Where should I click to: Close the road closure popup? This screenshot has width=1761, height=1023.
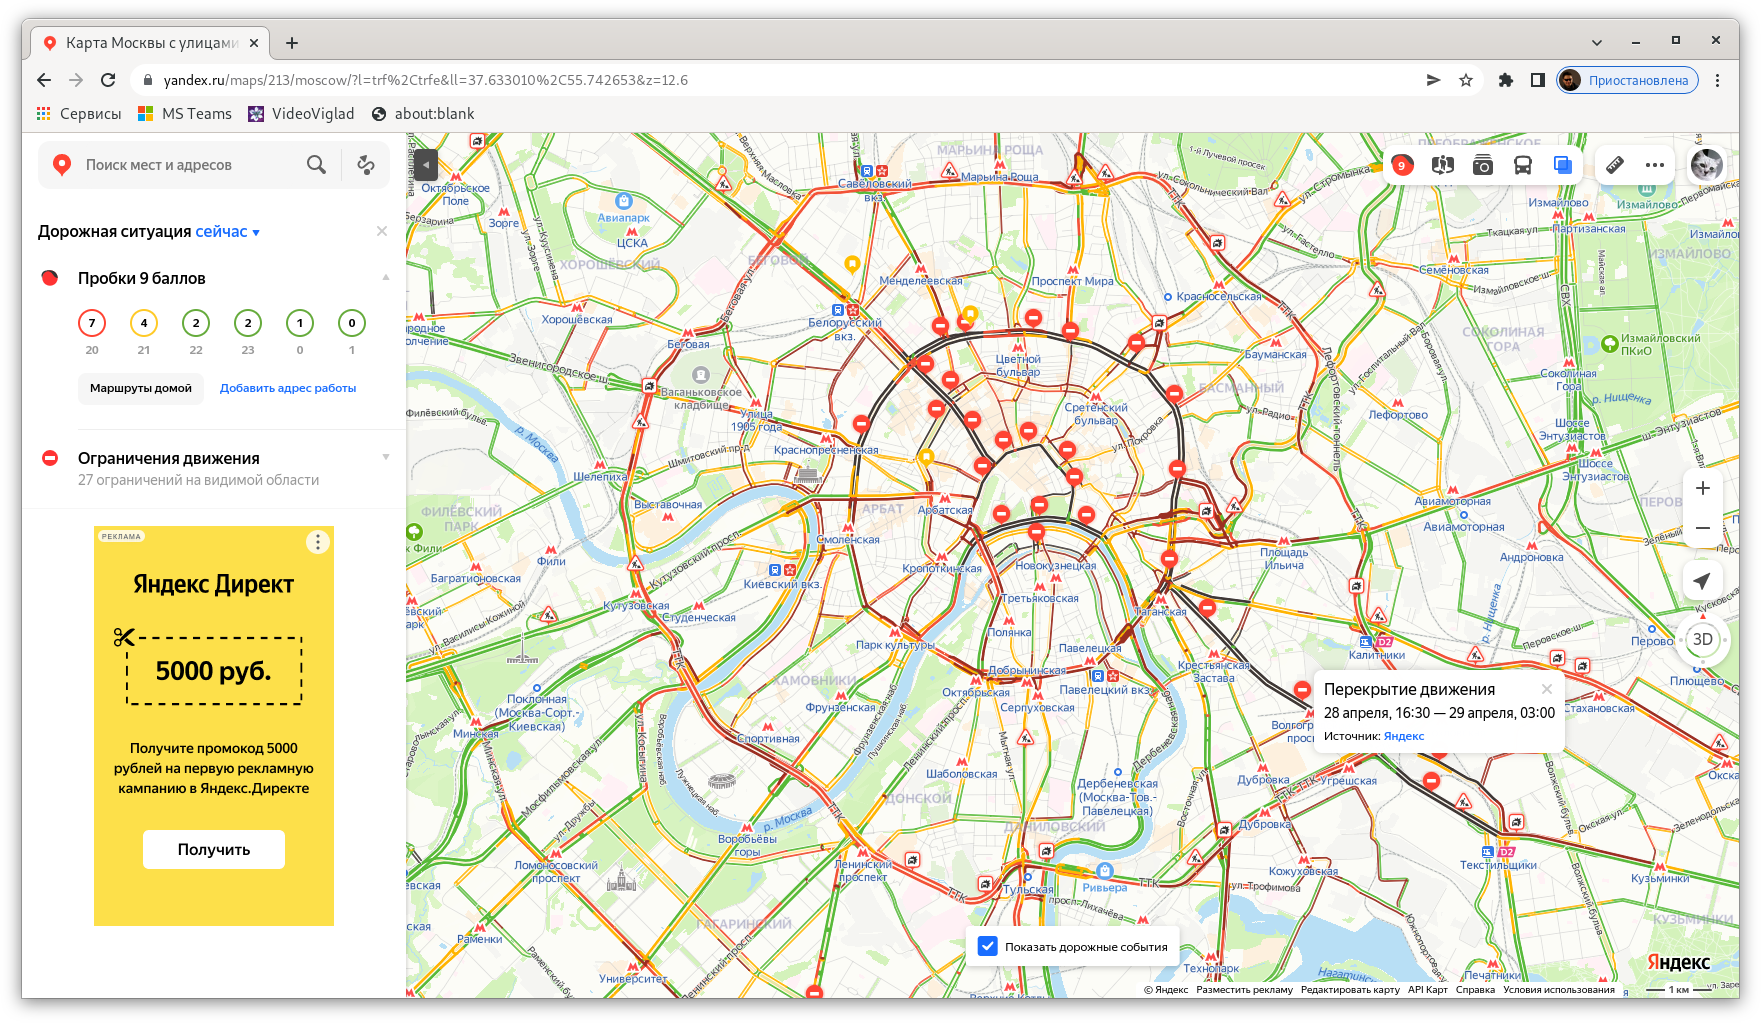[1546, 688]
